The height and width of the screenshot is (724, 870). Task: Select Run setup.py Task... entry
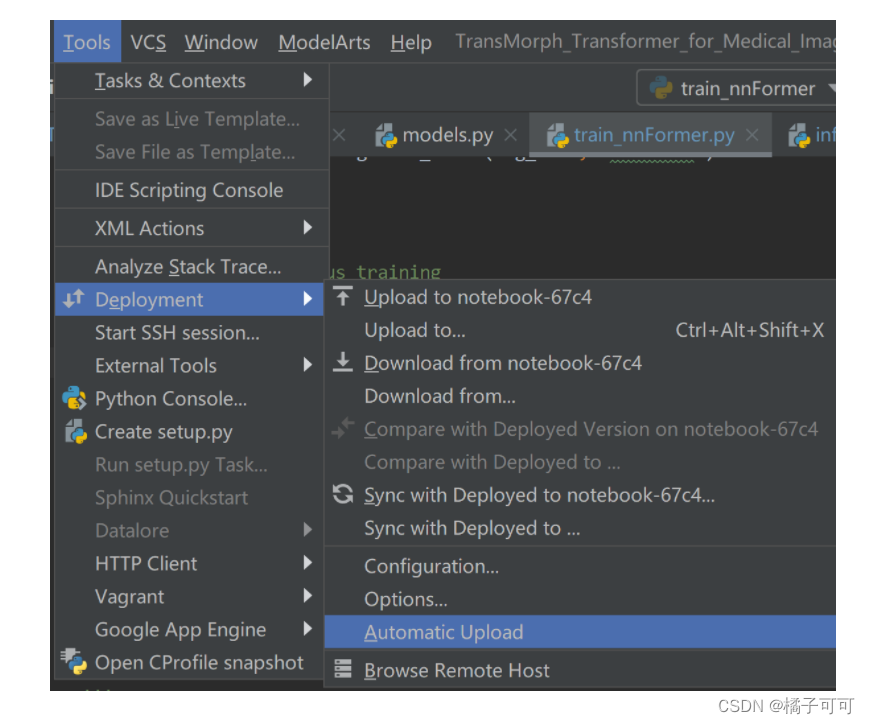coord(189,465)
